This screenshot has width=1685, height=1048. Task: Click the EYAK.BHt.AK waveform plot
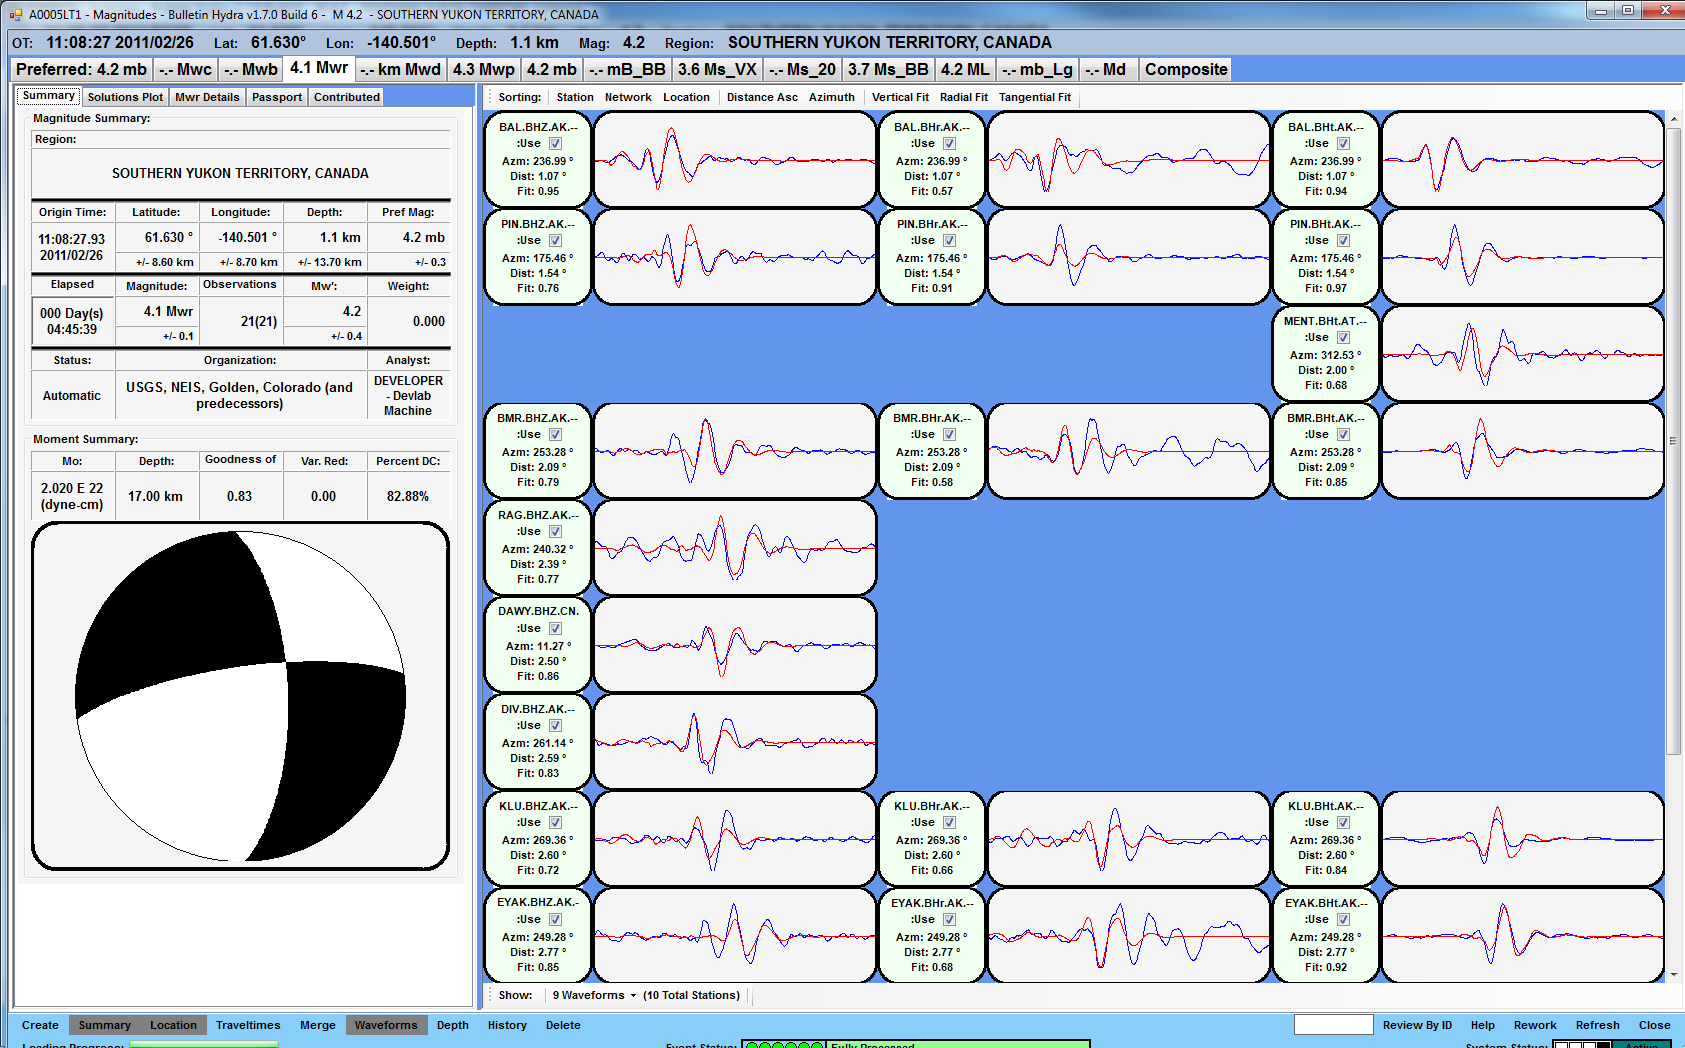[1523, 935]
